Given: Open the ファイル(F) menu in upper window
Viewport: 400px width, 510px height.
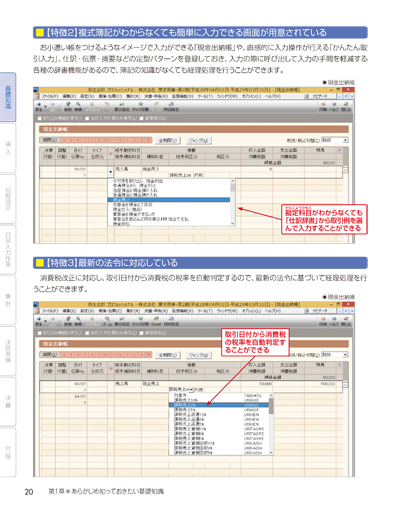Looking at the screenshot, I should point(49,96).
